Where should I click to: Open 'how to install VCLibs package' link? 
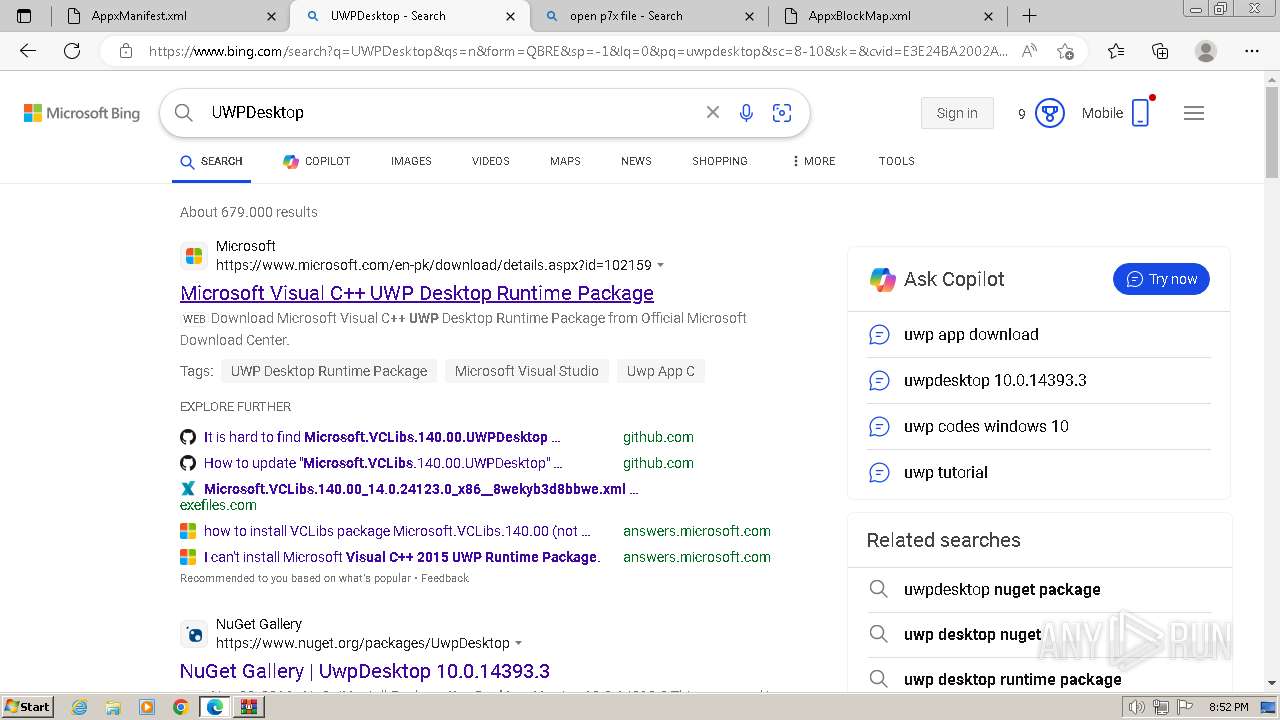pyautogui.click(x=397, y=531)
